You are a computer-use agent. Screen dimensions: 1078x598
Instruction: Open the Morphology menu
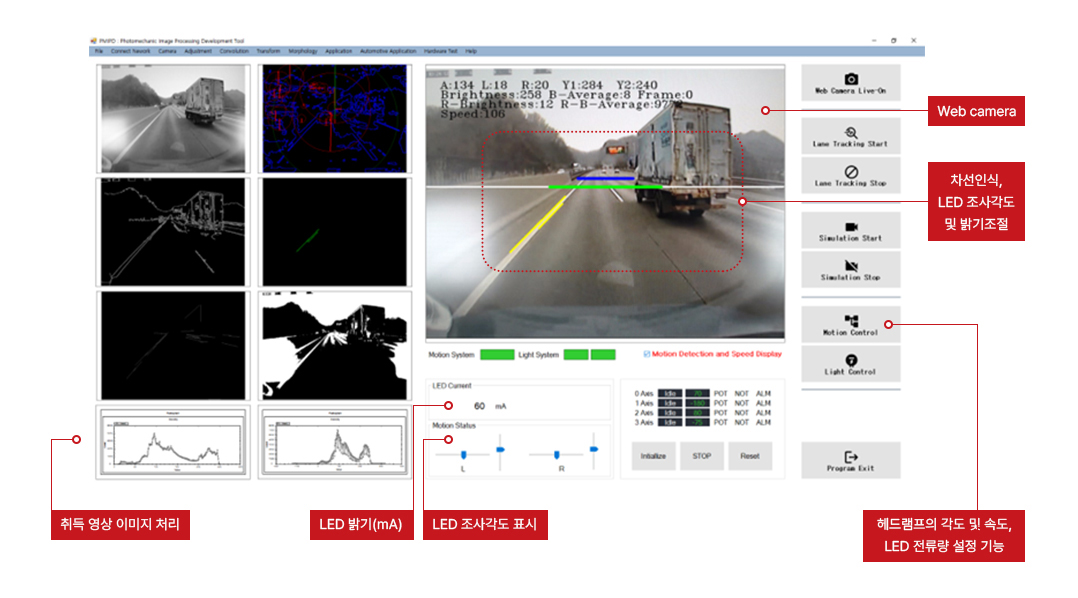(x=302, y=50)
